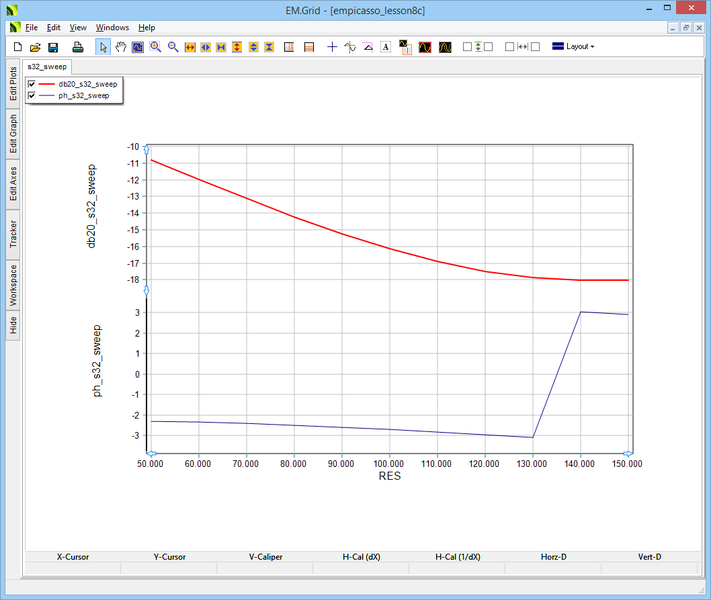Click the Open folder icon
711x600 pixels.
coord(35,47)
